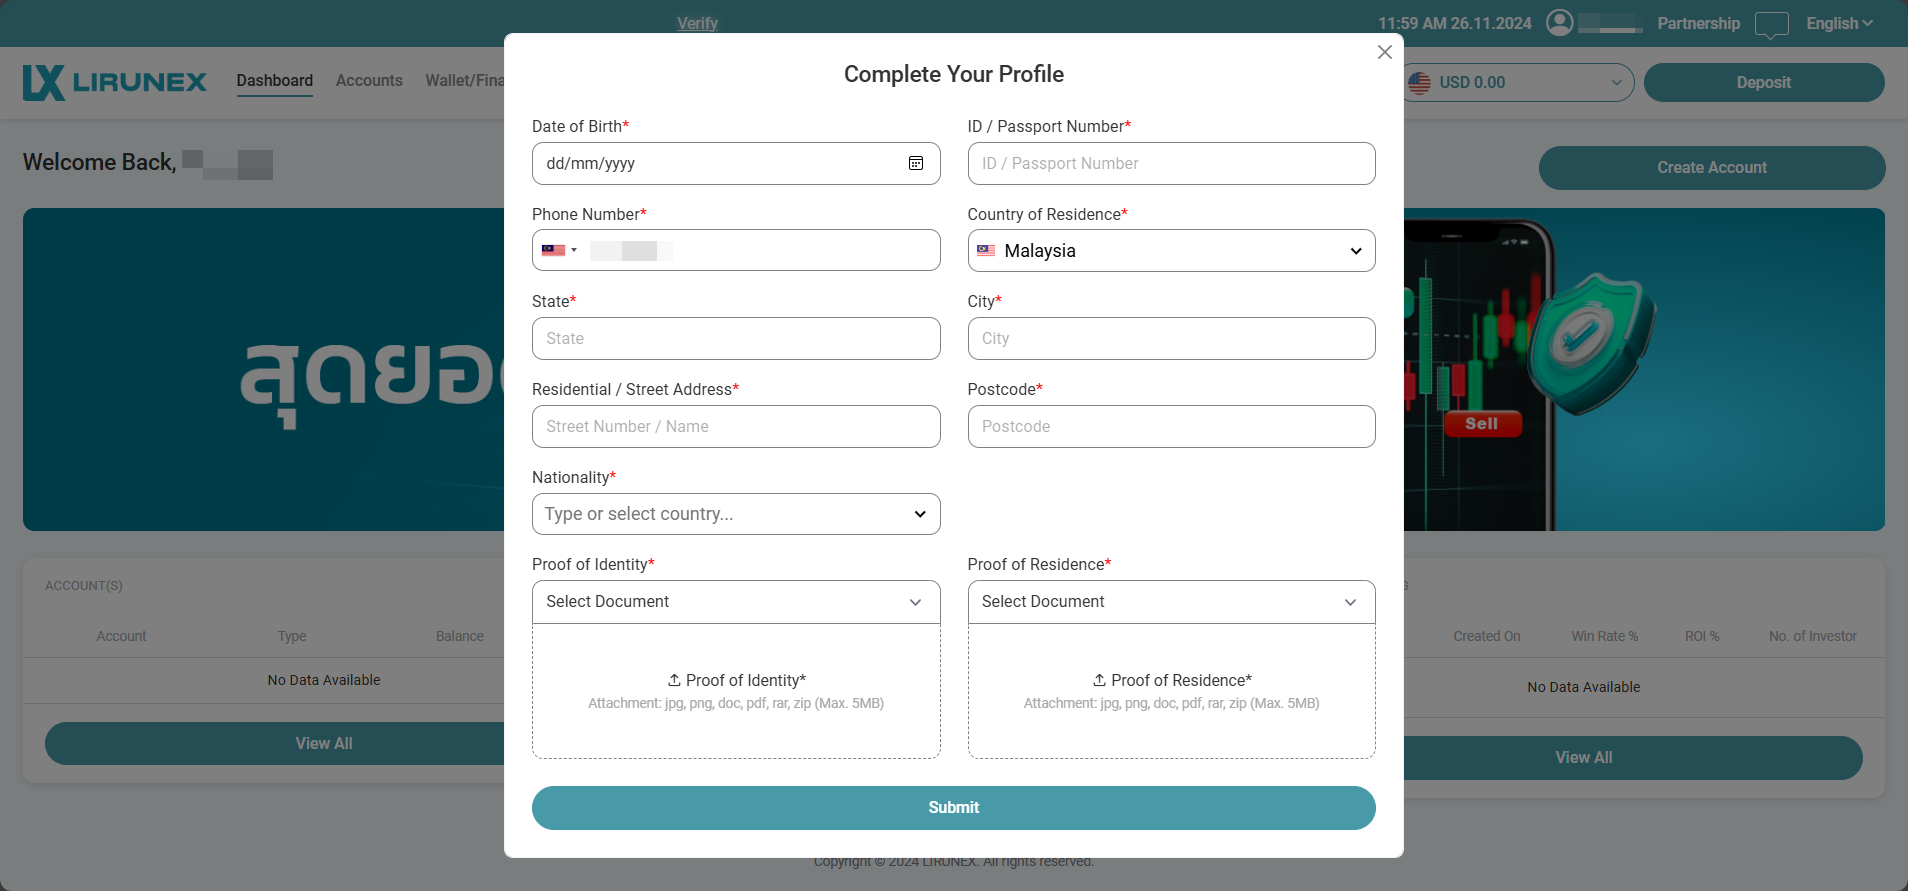Screen dimensions: 1908x891
Task: Expand the Country of Residence dropdown
Action: point(1171,251)
